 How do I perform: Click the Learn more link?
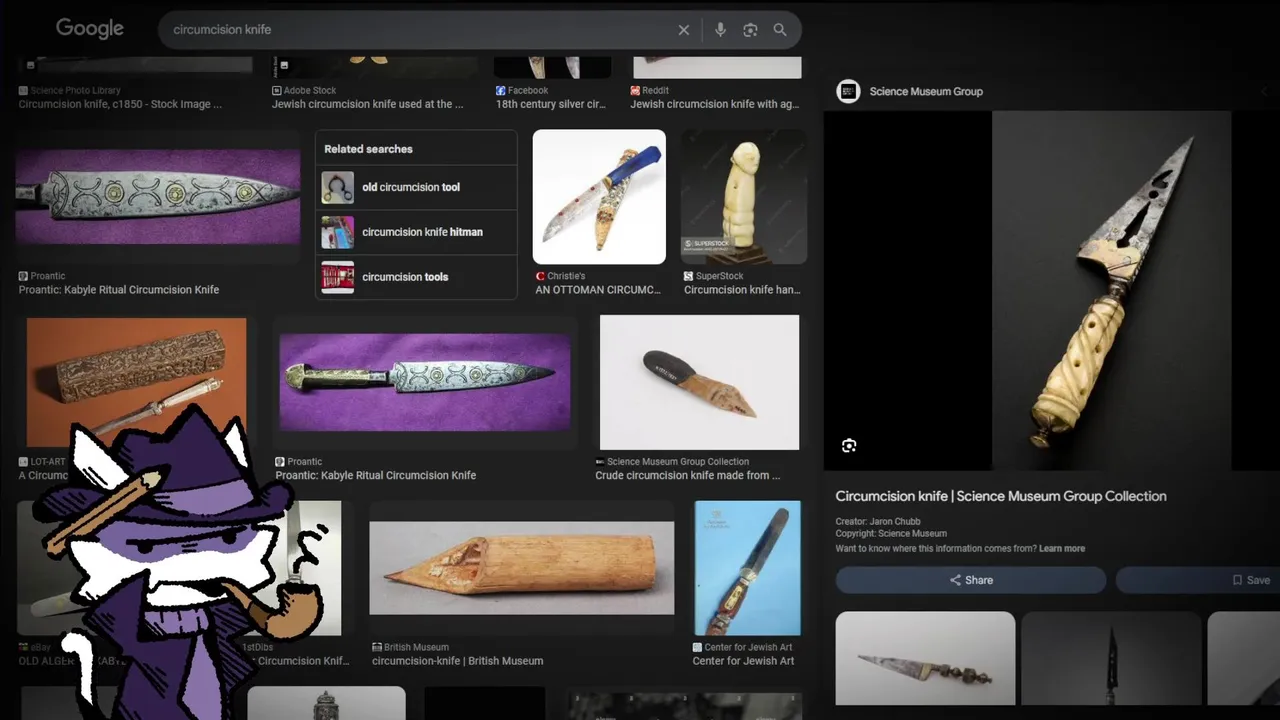coord(1062,549)
